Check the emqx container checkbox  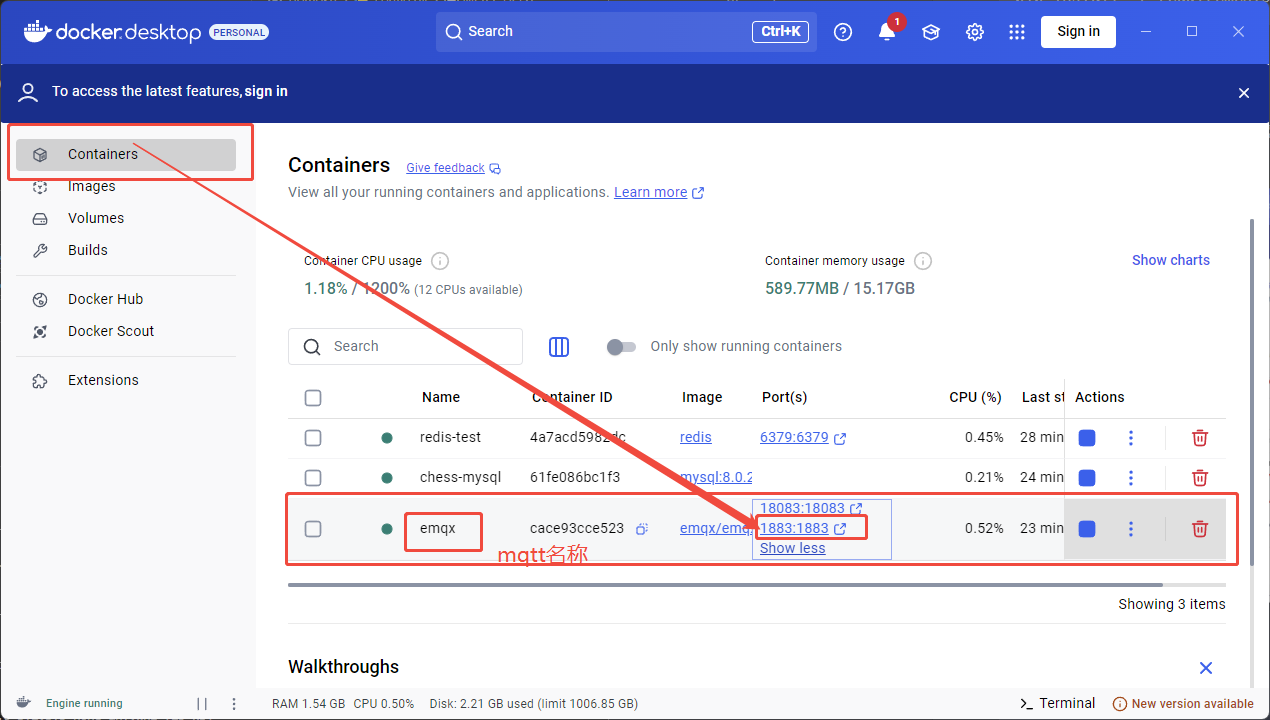point(313,529)
